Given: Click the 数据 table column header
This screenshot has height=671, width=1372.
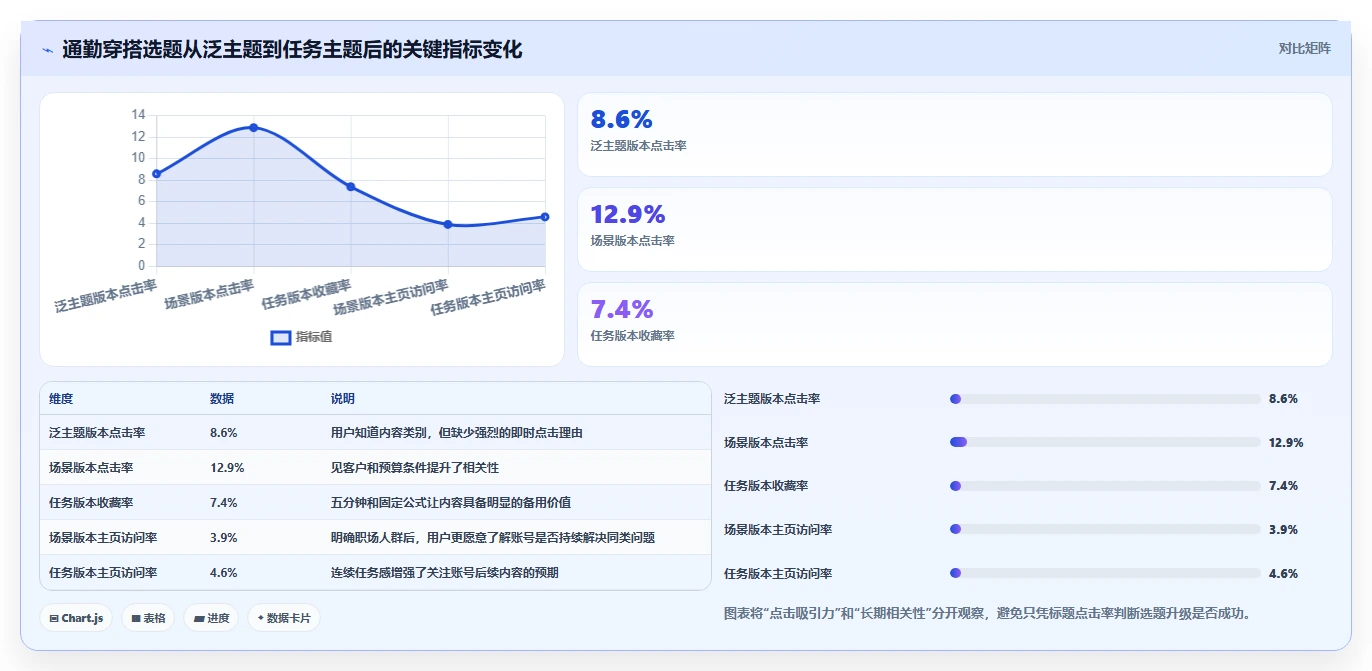Looking at the screenshot, I should (x=222, y=399).
